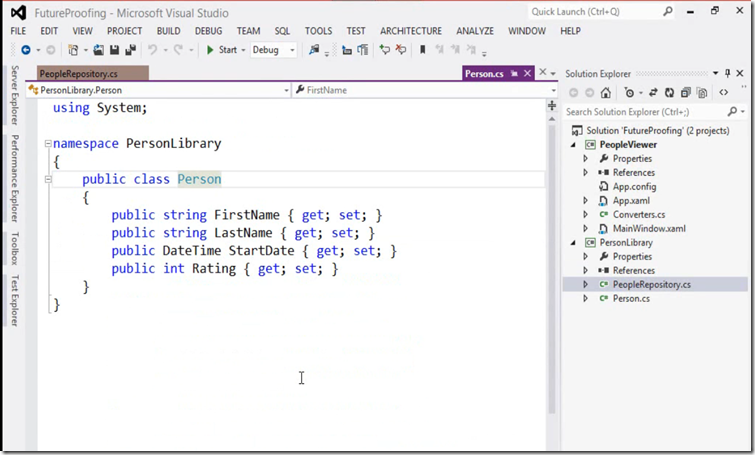Click the editor split window handle icon

[x=552, y=105]
